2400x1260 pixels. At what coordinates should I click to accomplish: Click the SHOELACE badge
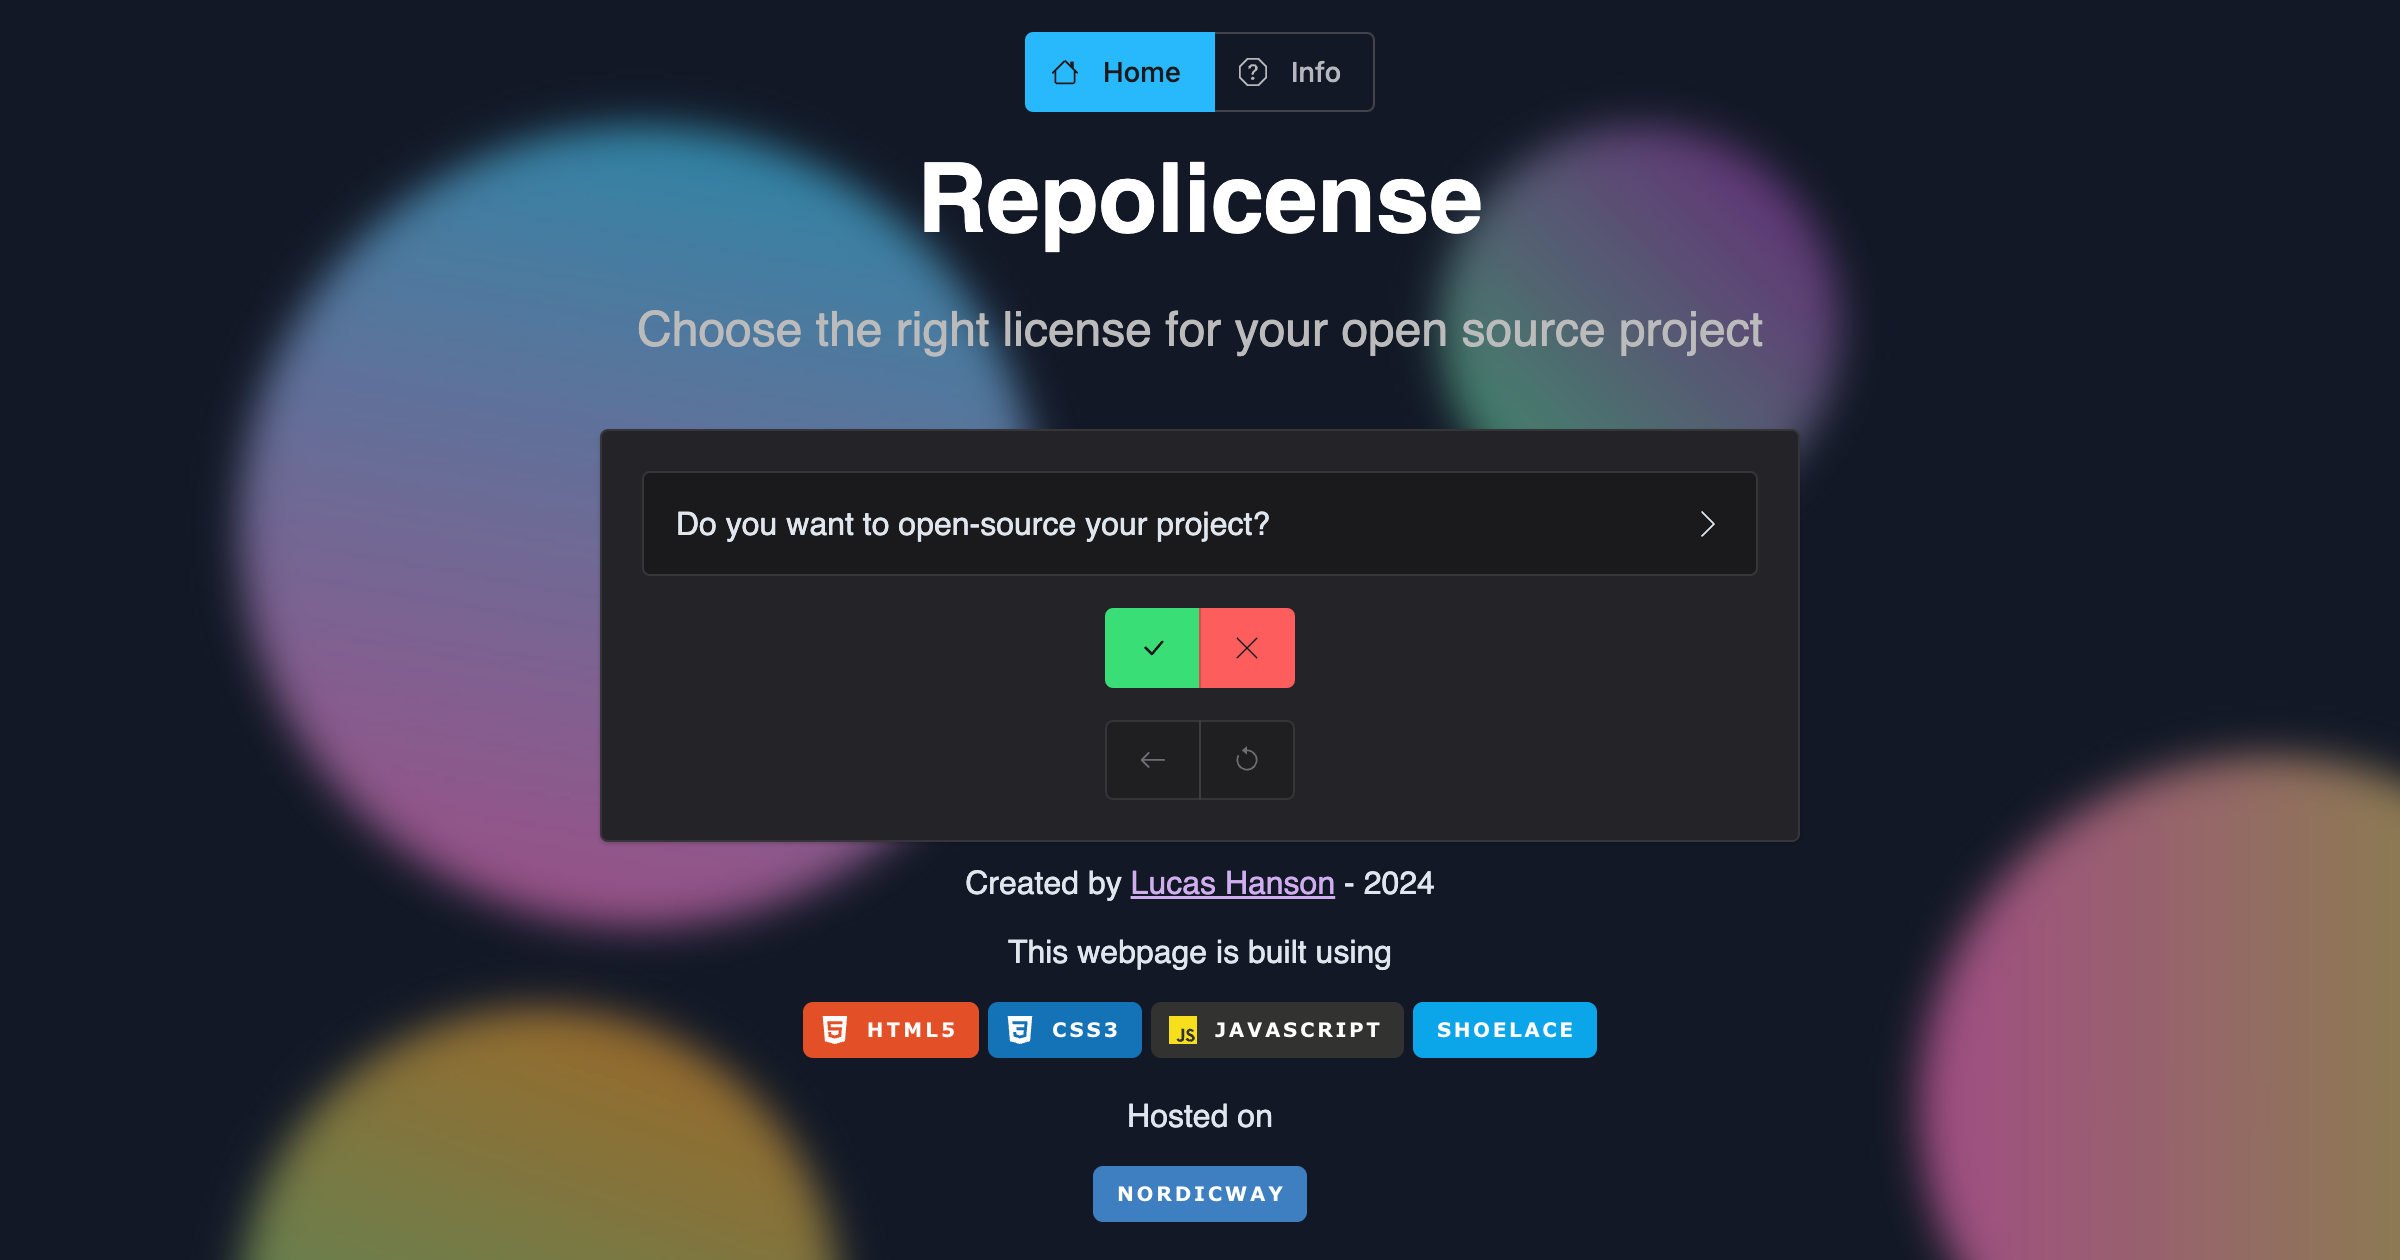[x=1505, y=1030]
